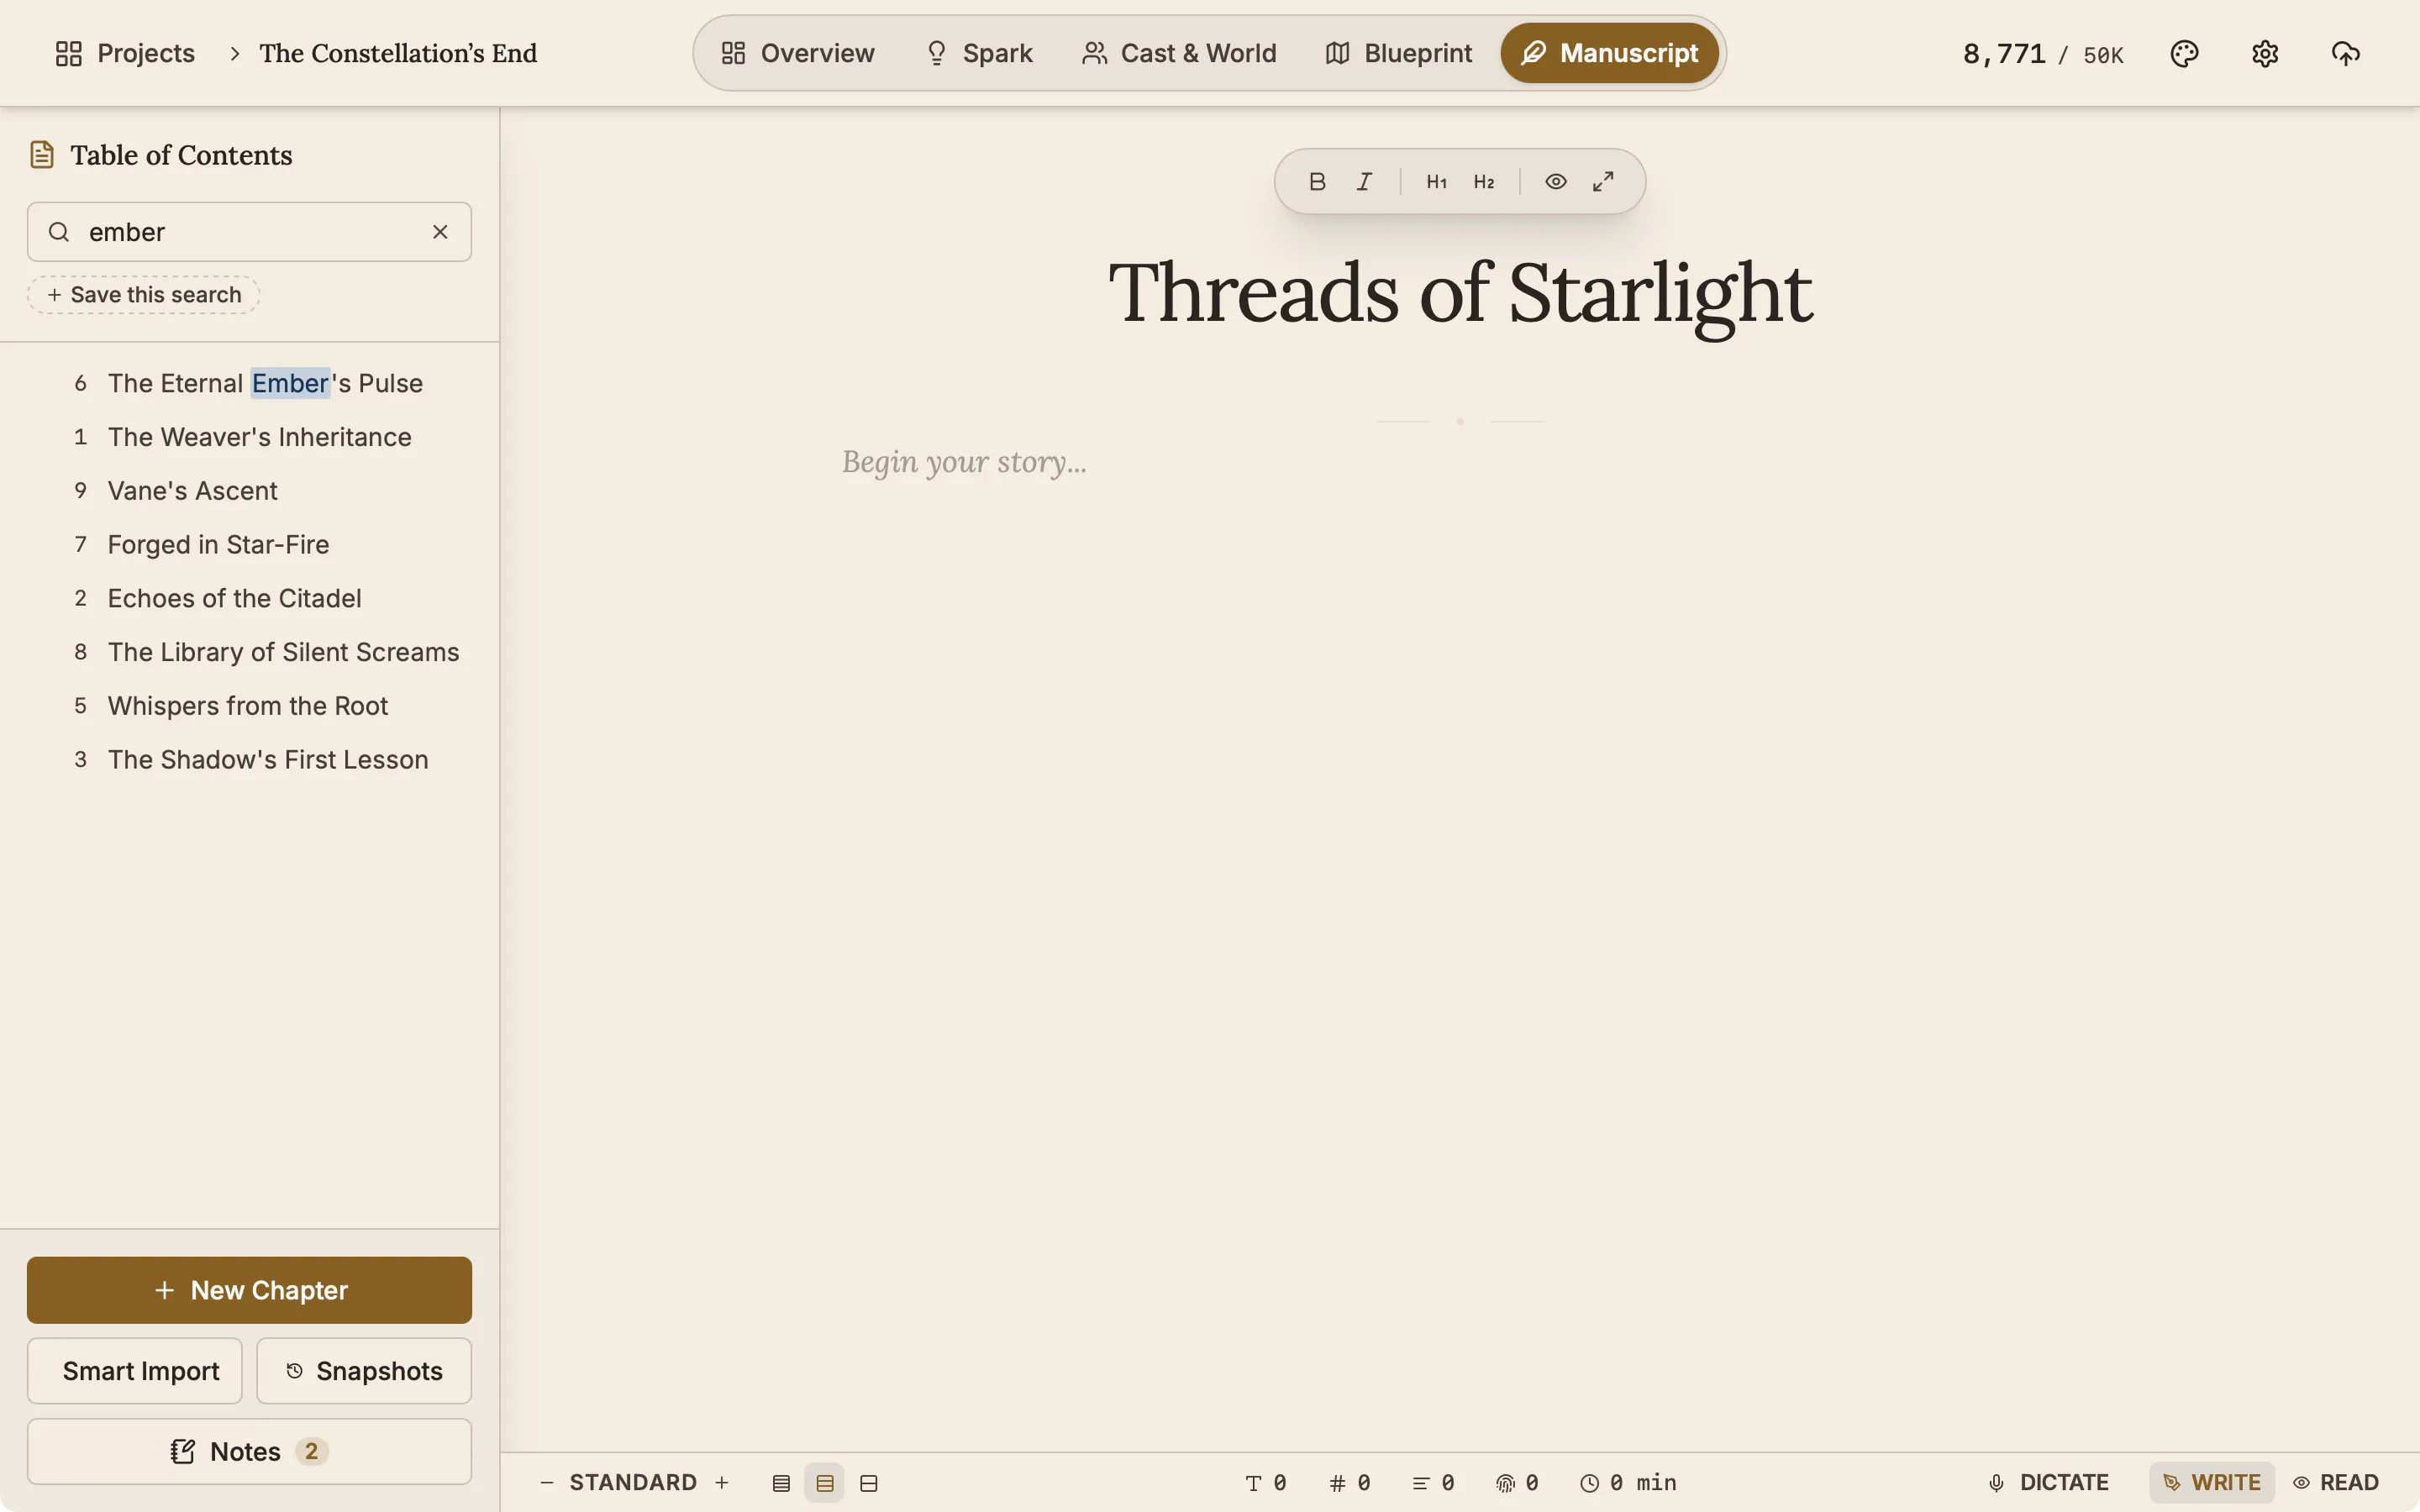The height and width of the screenshot is (1512, 2420).
Task: Choose the medium page width layout icon
Action: click(x=825, y=1483)
